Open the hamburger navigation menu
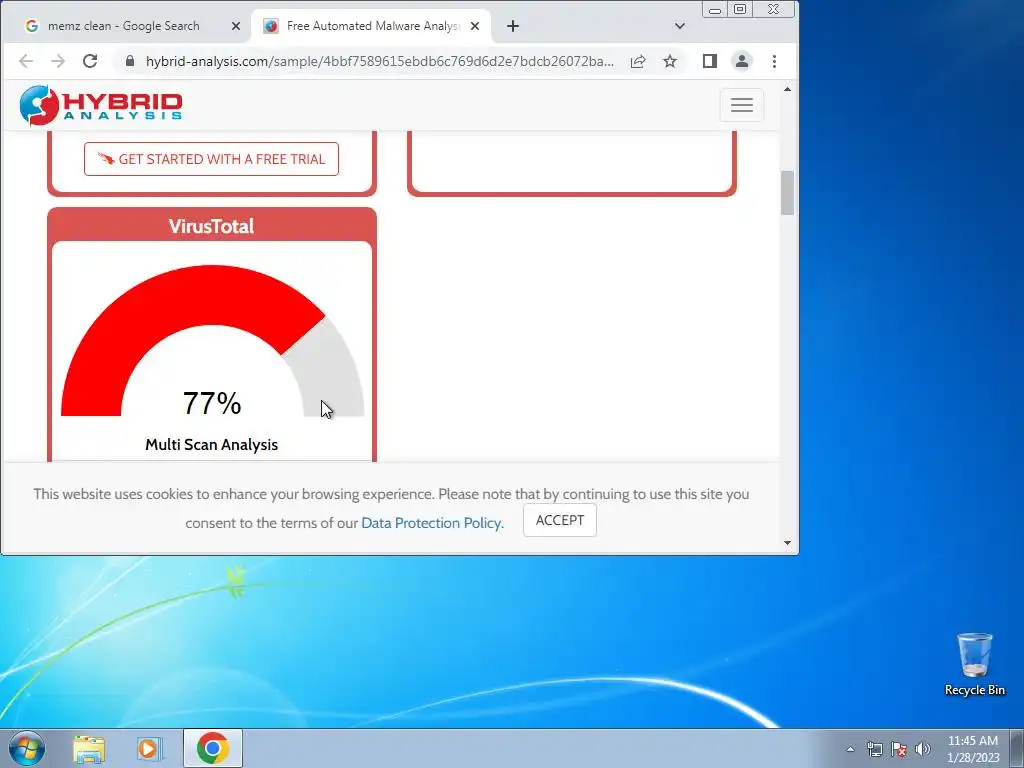This screenshot has width=1024, height=768. click(x=742, y=104)
